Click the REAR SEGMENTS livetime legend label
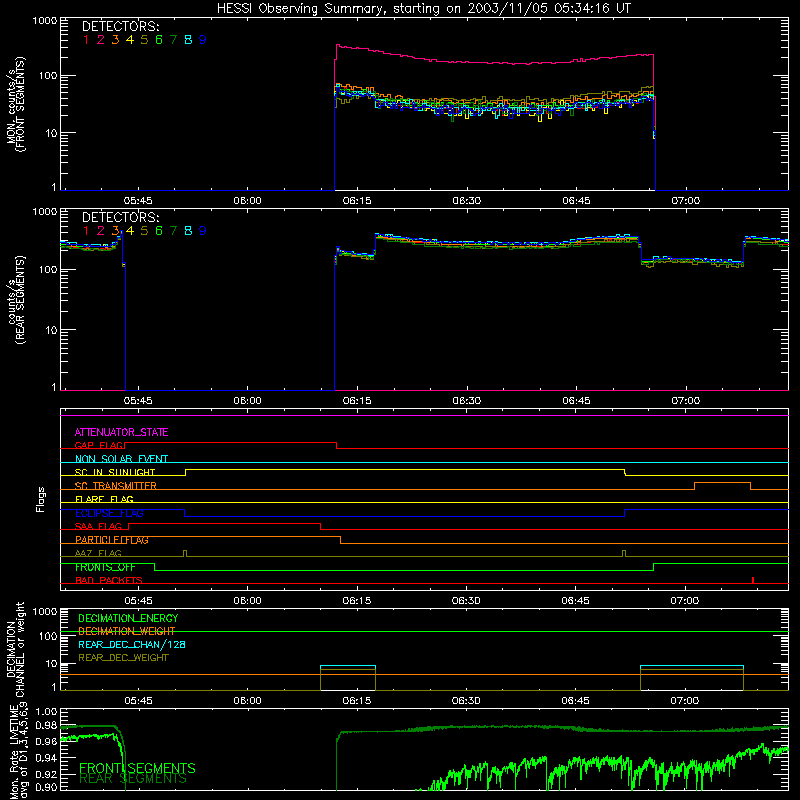This screenshot has height=800, width=800. 133,779
